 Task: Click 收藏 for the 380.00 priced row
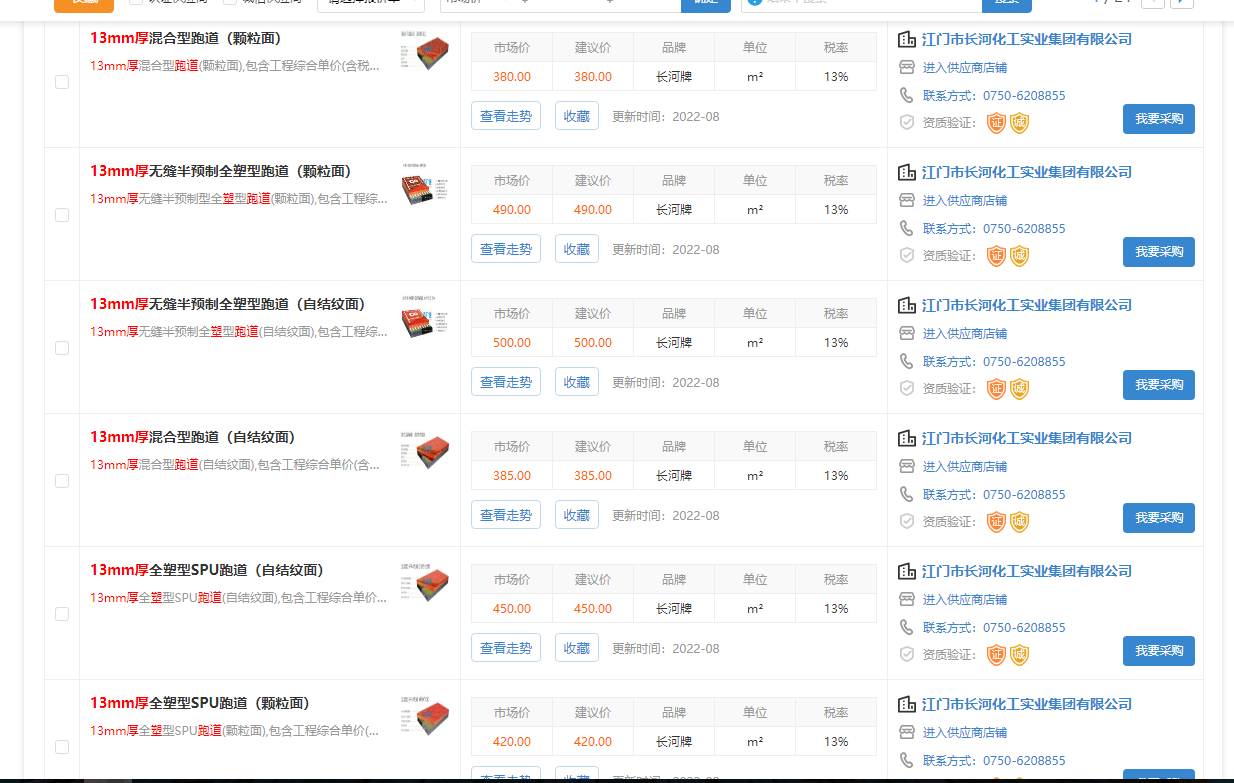(x=577, y=116)
